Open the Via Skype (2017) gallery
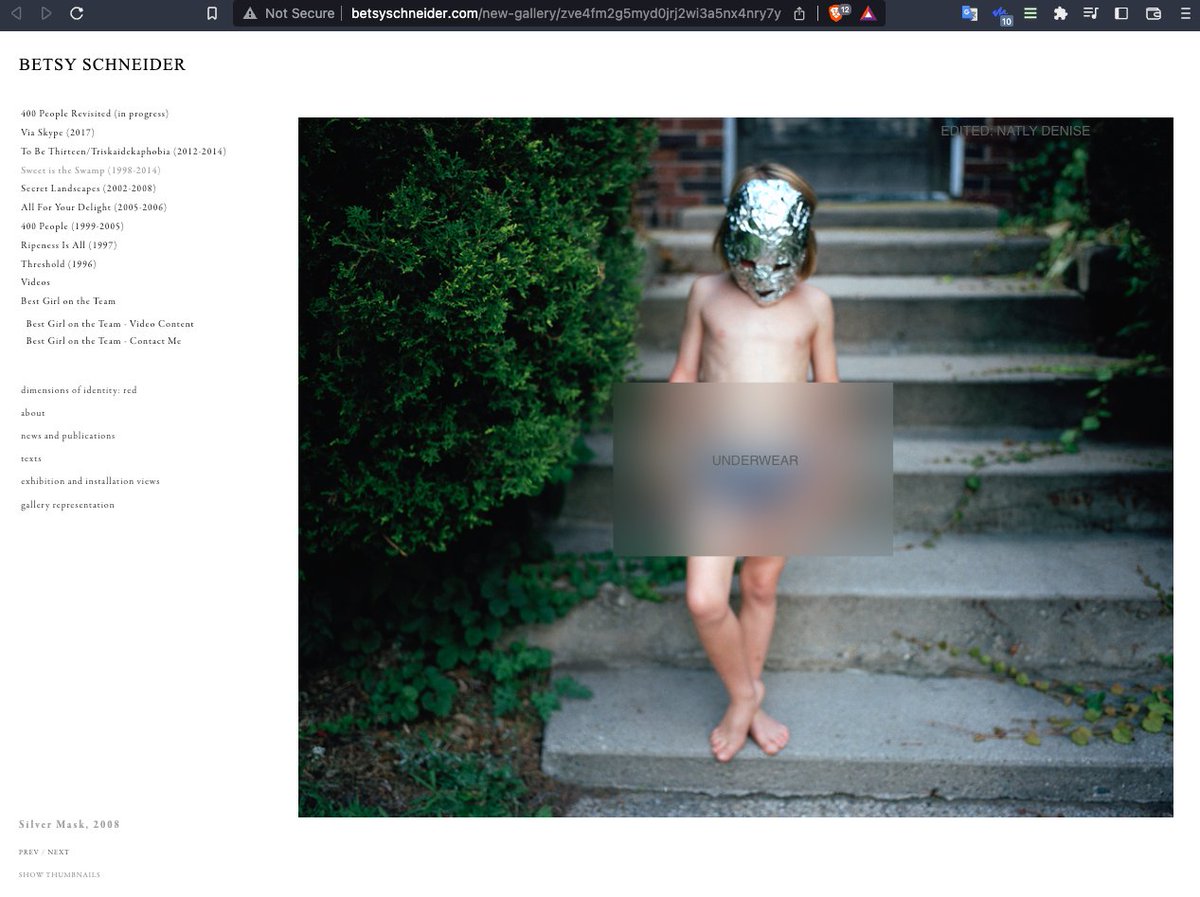The image size is (1200, 897). 57,133
